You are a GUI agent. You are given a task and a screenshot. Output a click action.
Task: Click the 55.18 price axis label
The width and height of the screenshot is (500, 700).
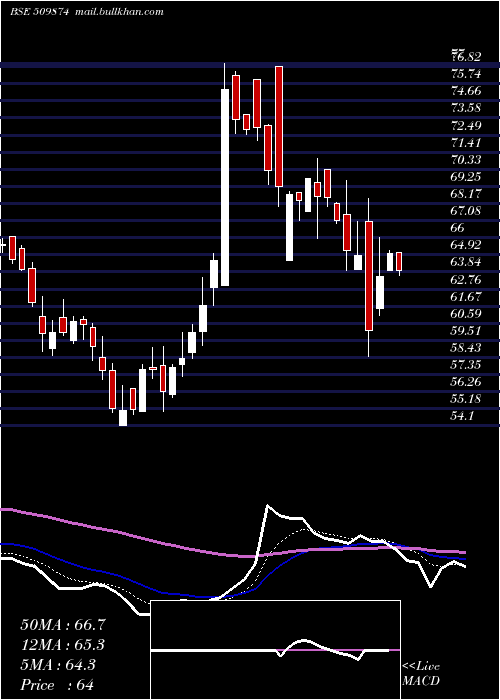(x=467, y=399)
